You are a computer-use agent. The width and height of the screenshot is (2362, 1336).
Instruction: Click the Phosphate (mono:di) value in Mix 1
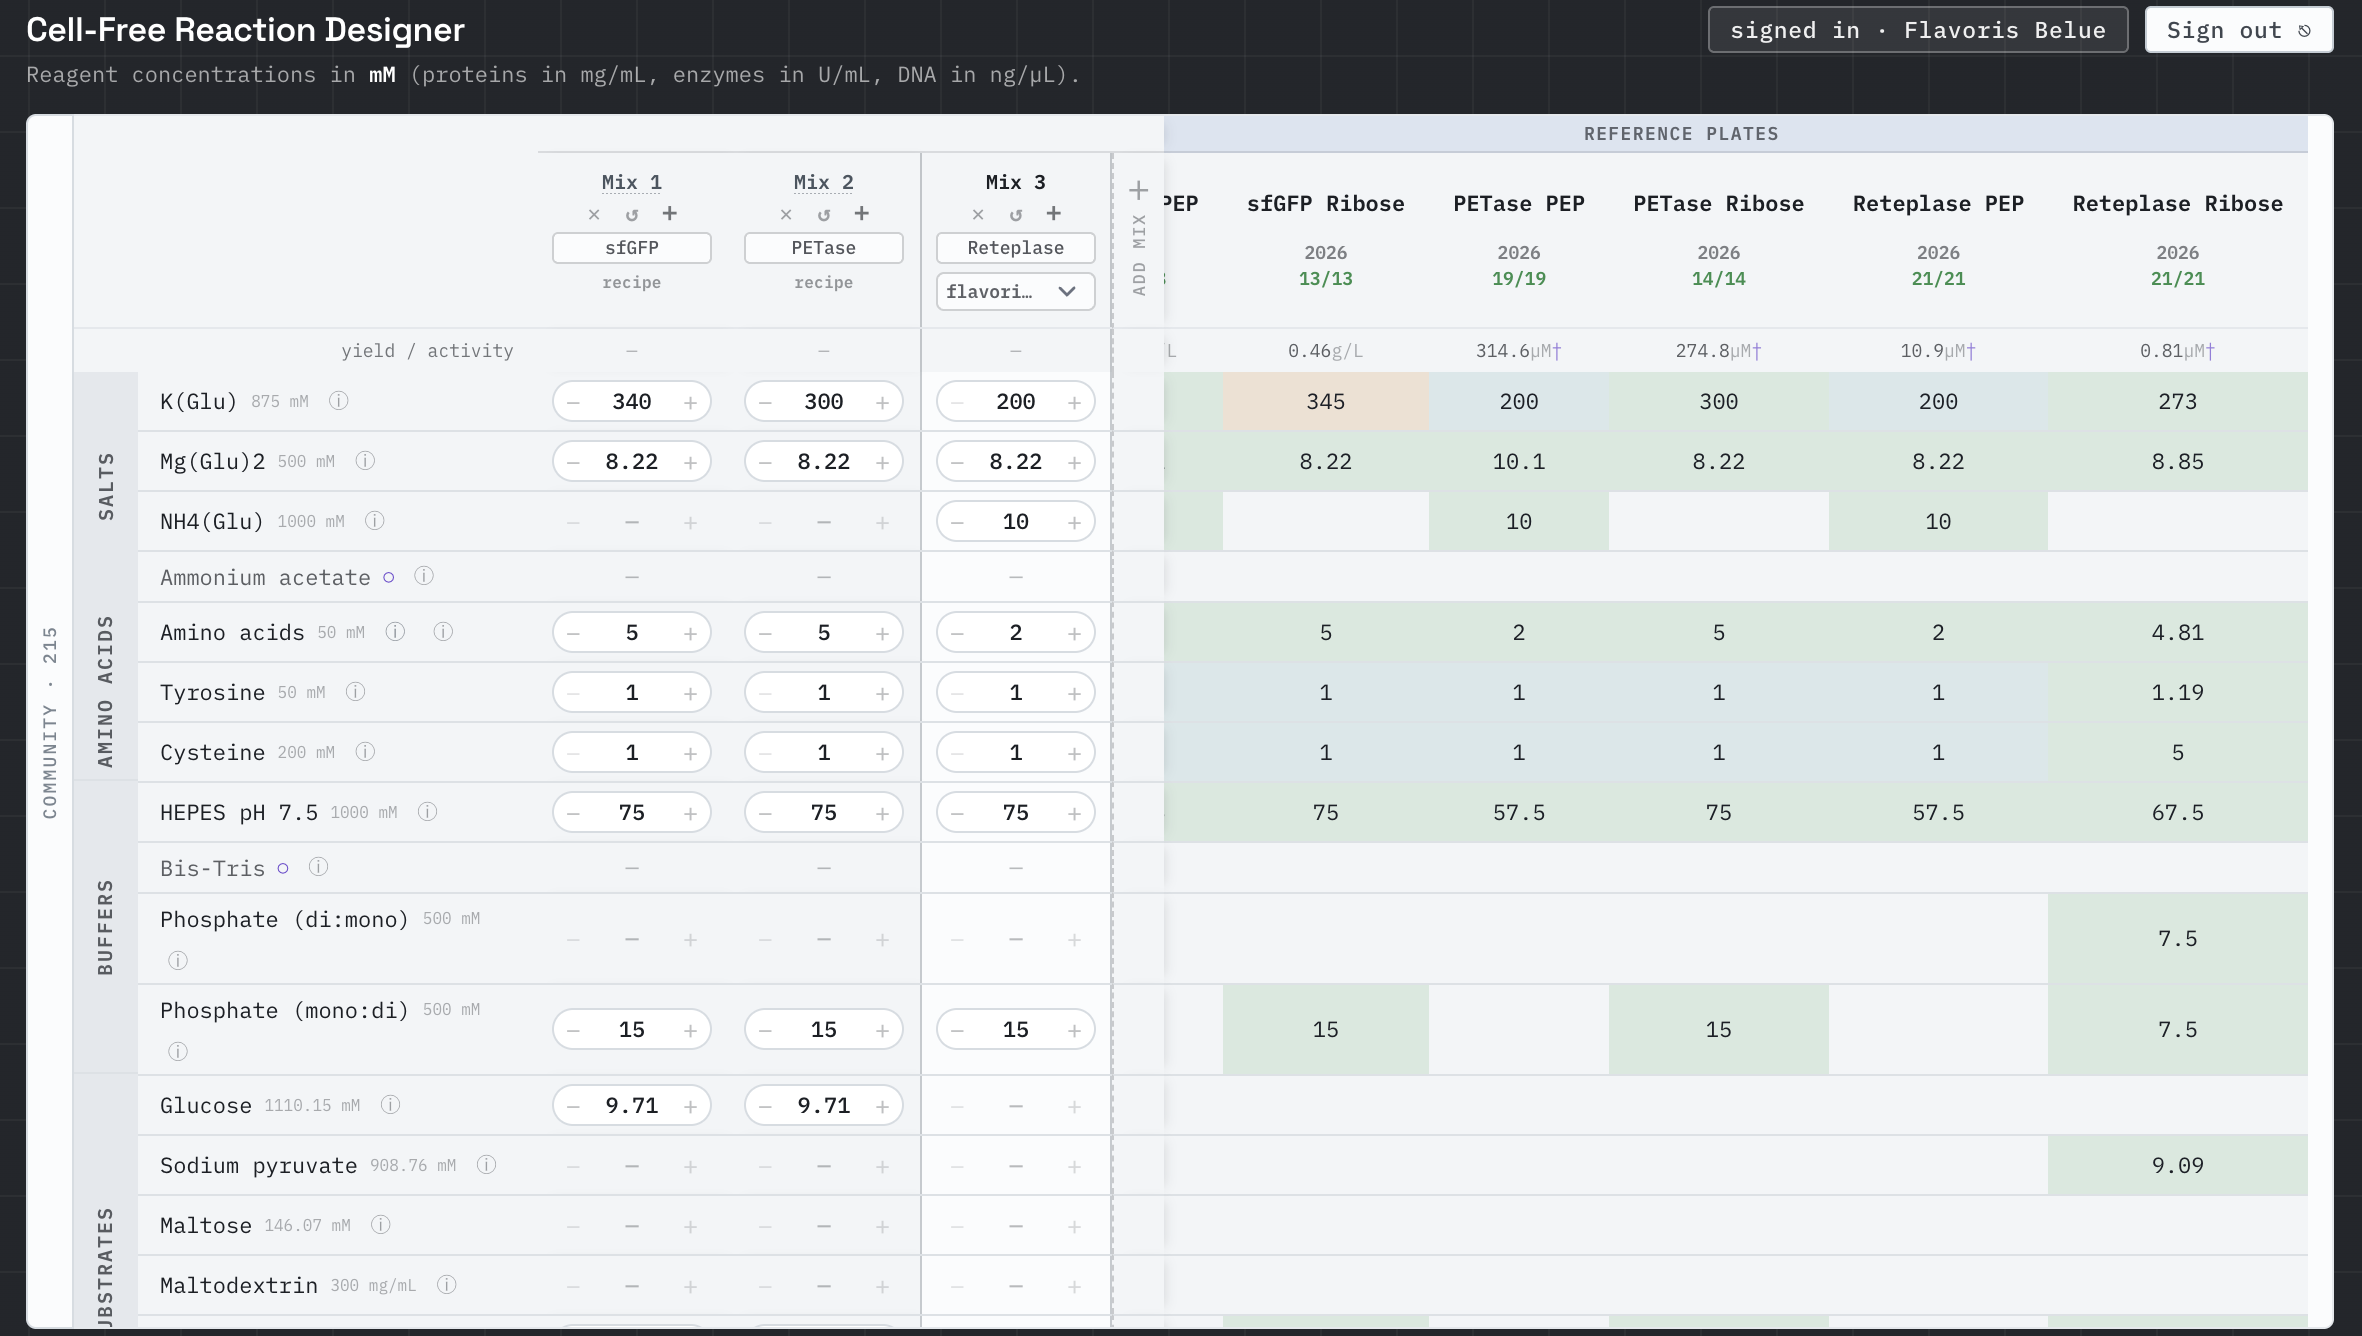pos(632,1029)
